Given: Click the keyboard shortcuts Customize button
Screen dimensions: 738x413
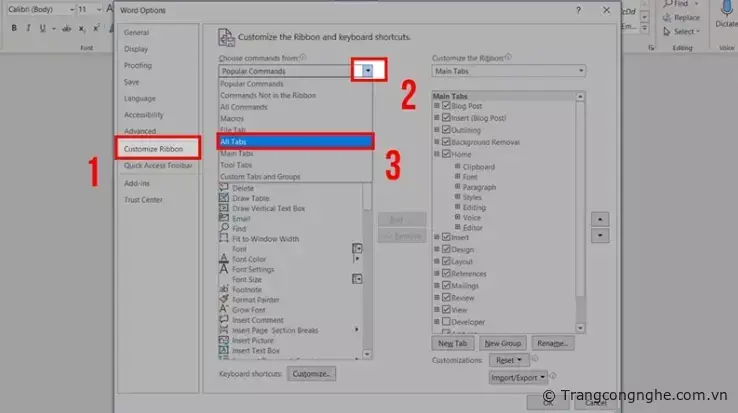Looking at the screenshot, I should tap(312, 373).
